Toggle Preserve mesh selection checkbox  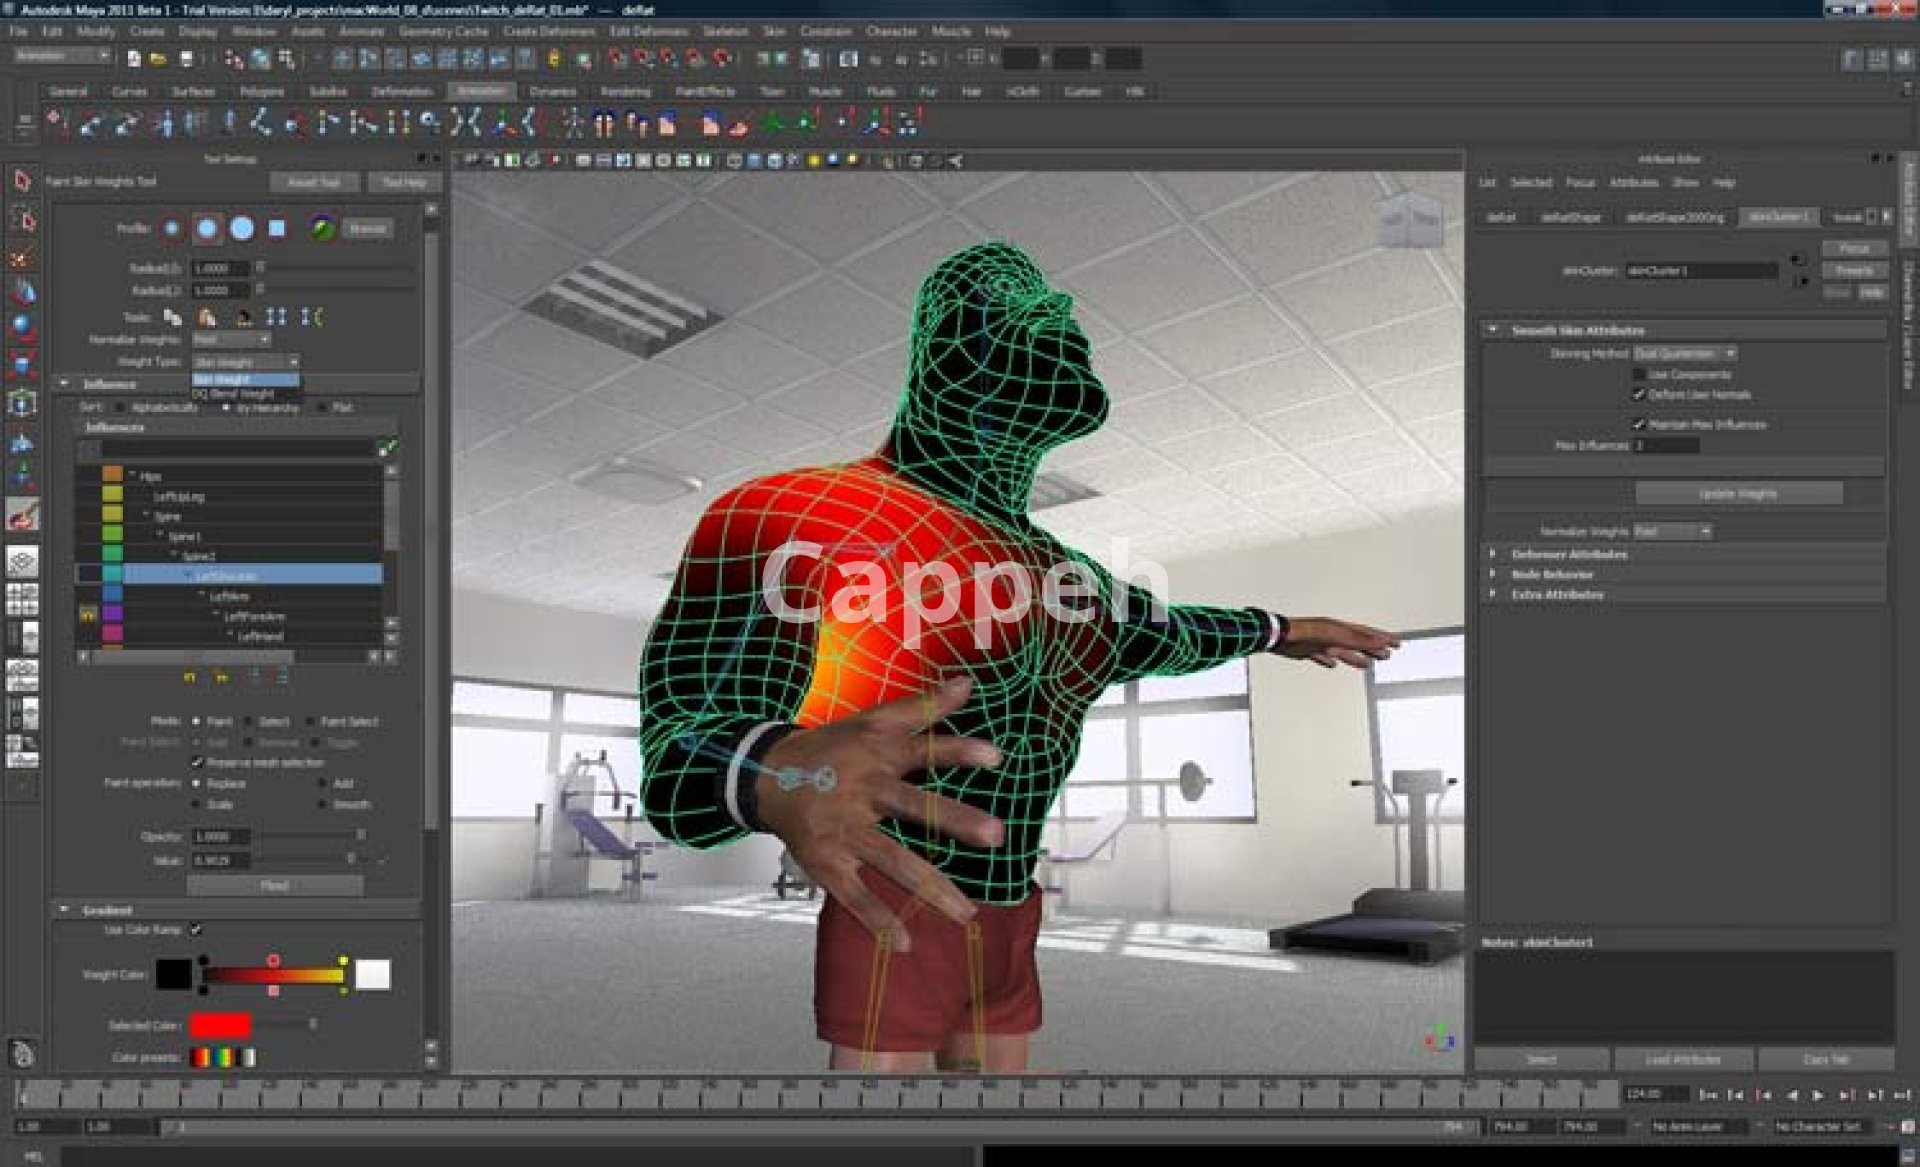pos(197,763)
